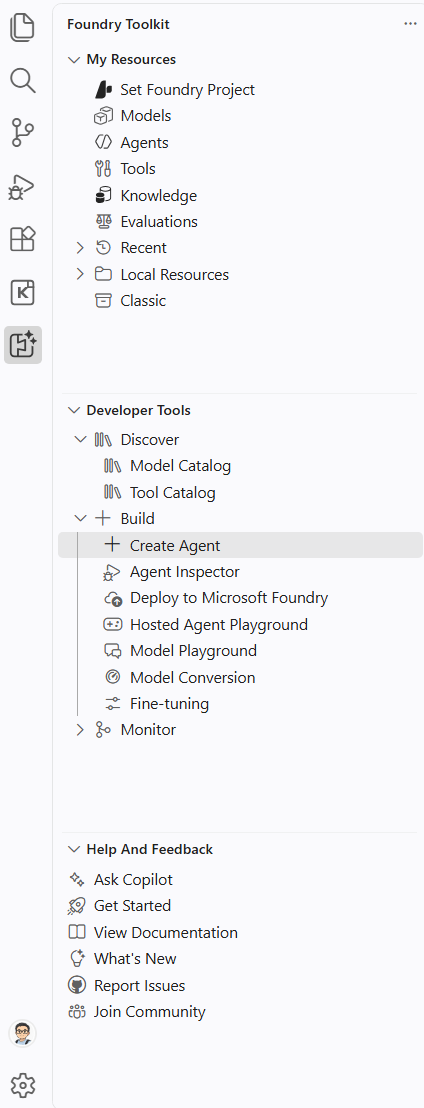The image size is (424, 1108).
Task: Click the Models cube icon
Action: [x=104, y=116]
